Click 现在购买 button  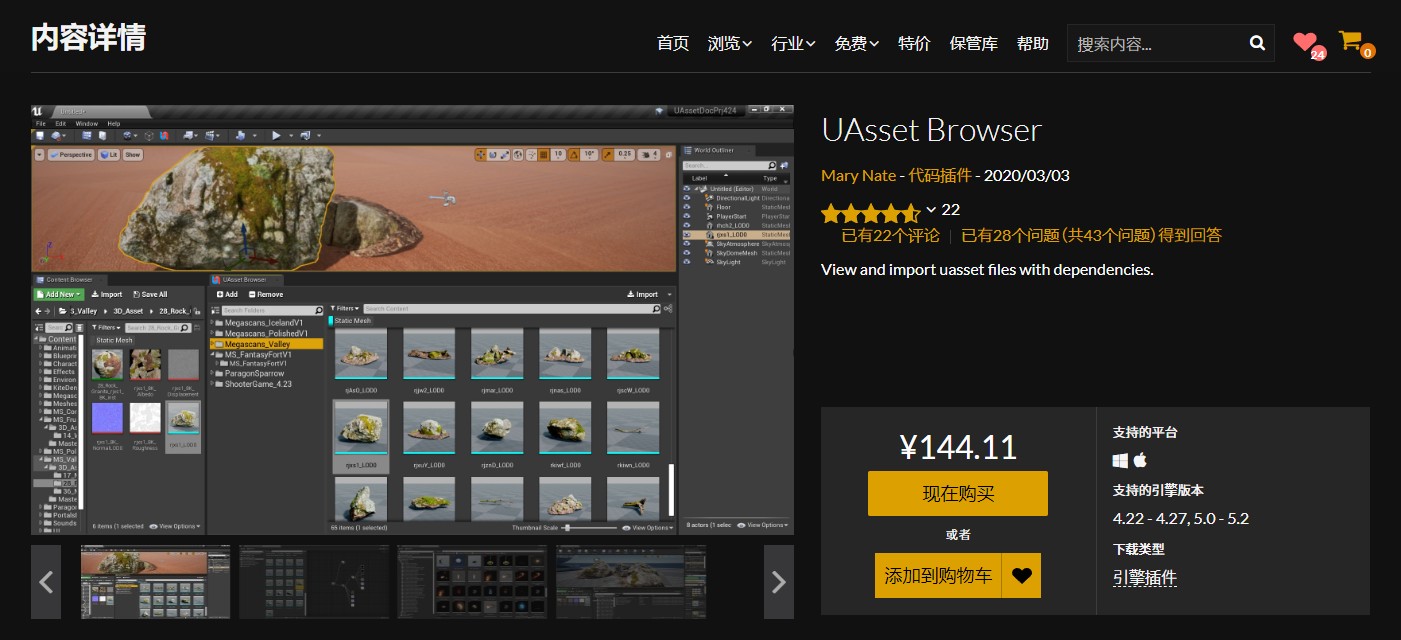click(x=958, y=494)
